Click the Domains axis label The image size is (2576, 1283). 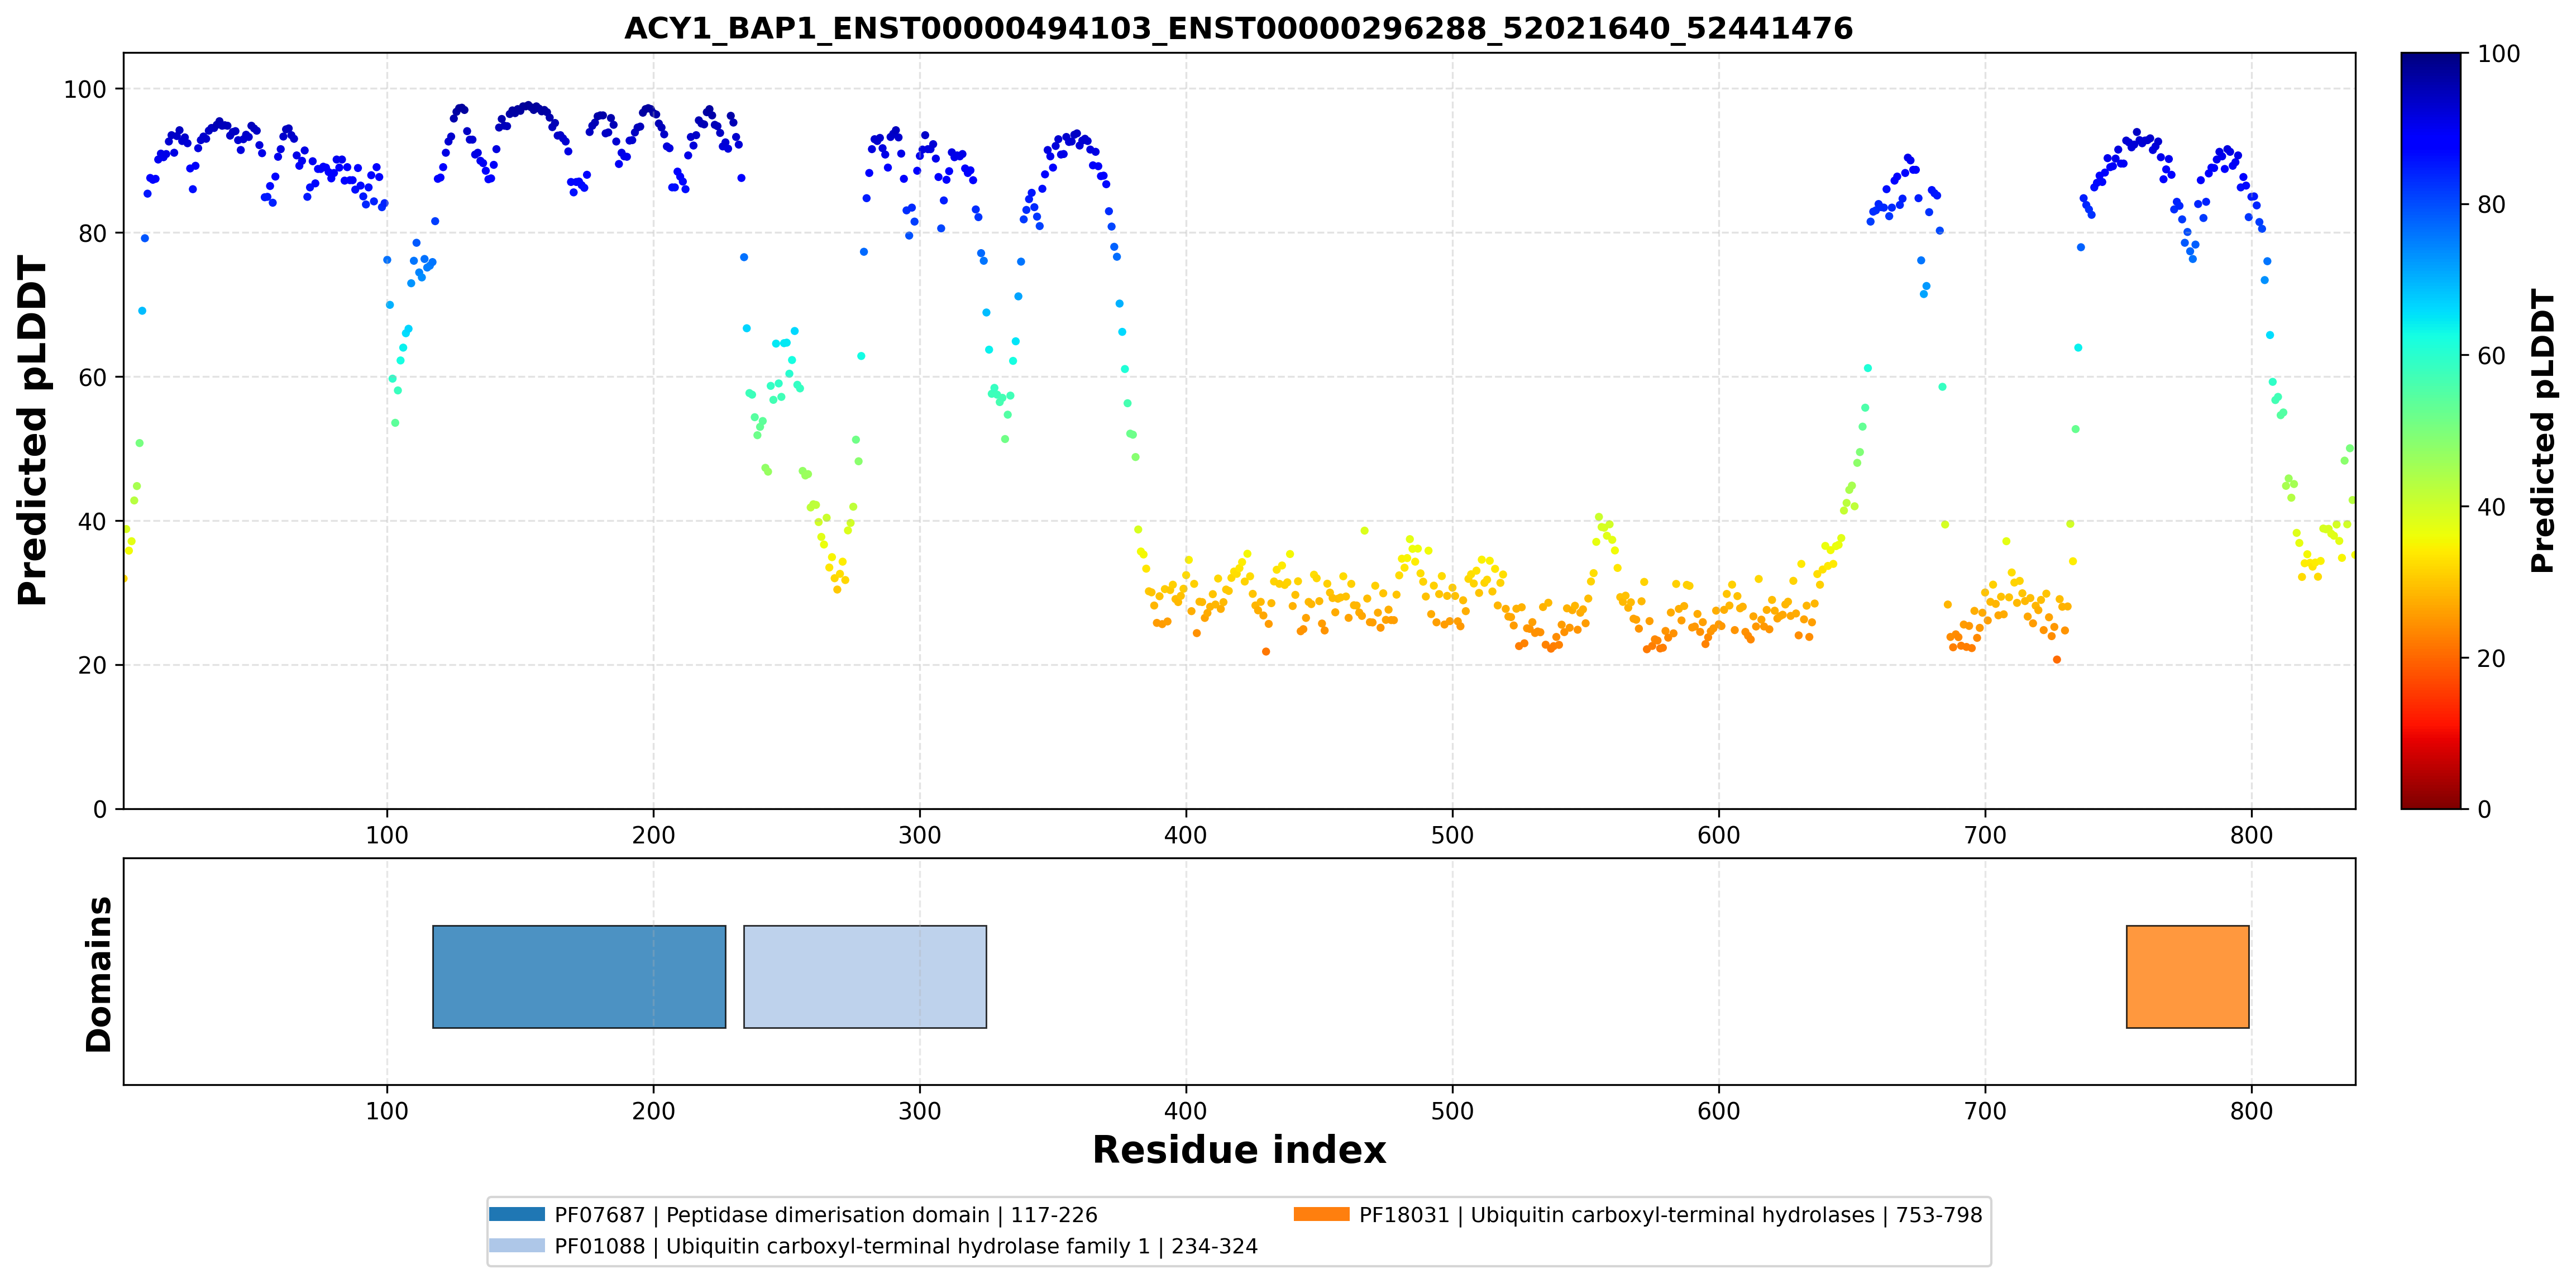99,974
